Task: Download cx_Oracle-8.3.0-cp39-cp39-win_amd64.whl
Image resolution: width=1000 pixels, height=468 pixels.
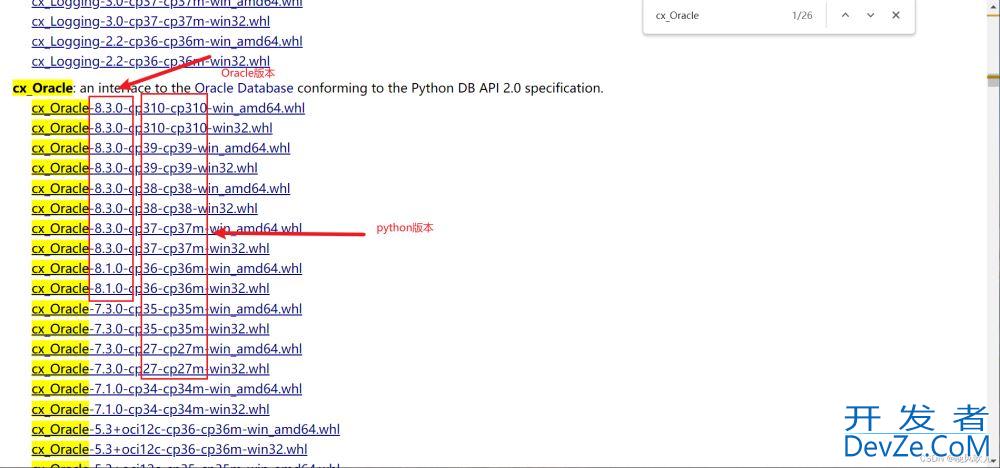Action: (x=161, y=149)
